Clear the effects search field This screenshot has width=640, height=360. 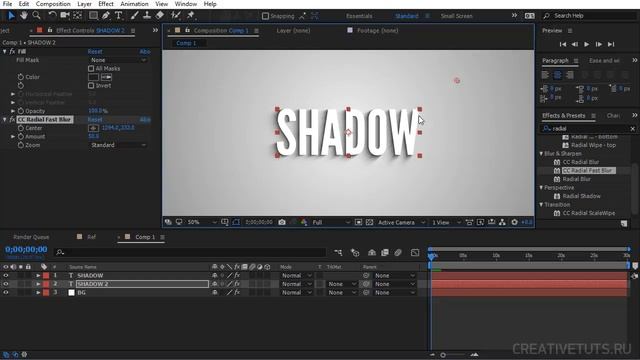633,129
